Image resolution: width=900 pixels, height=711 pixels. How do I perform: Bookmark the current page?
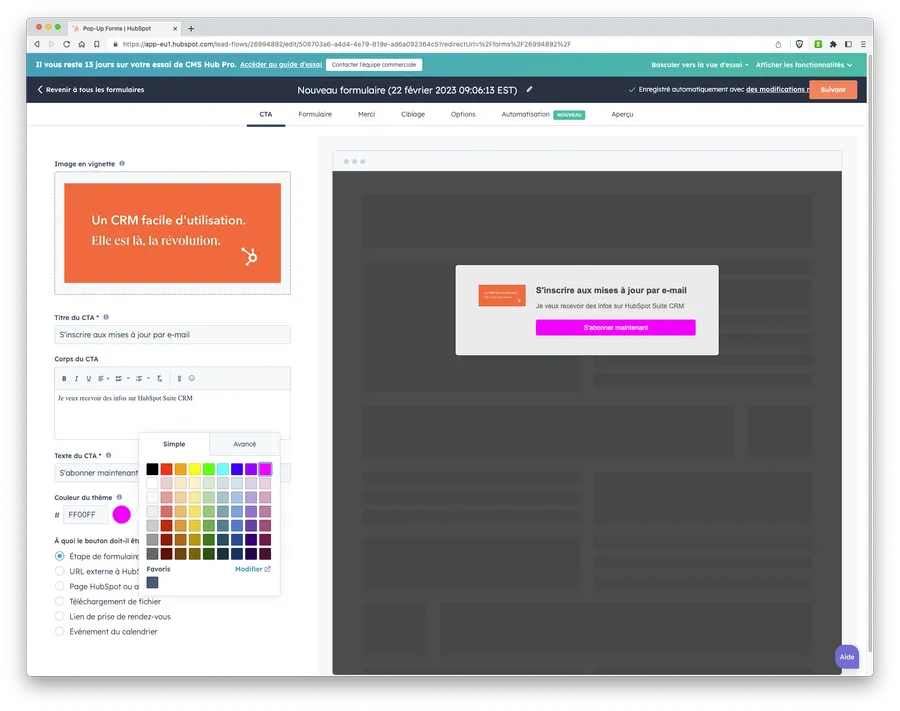[x=96, y=44]
